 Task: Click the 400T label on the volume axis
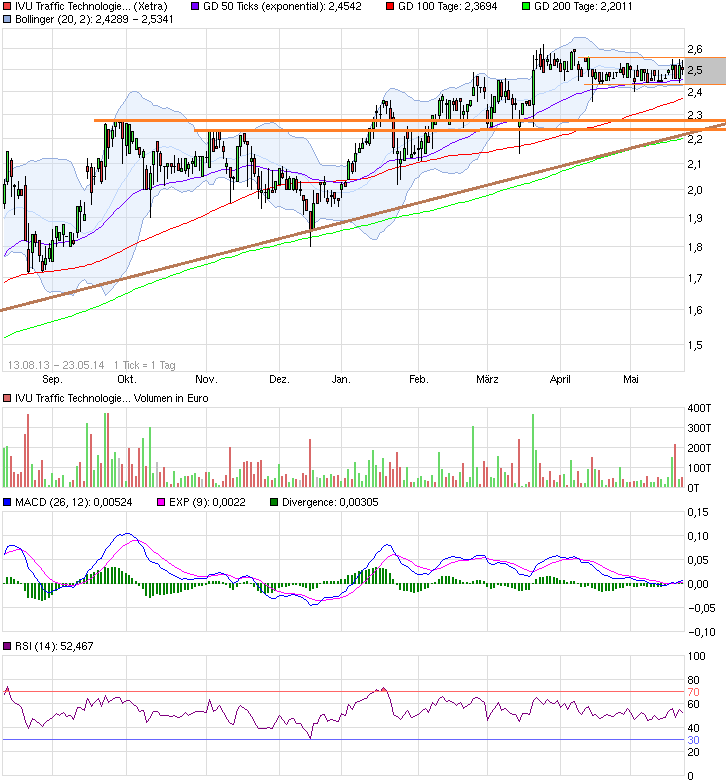point(700,409)
